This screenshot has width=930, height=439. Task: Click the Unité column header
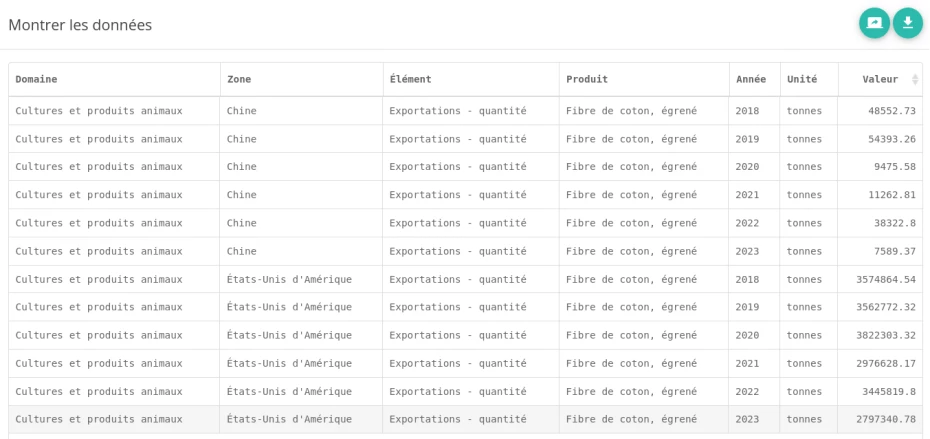802,79
